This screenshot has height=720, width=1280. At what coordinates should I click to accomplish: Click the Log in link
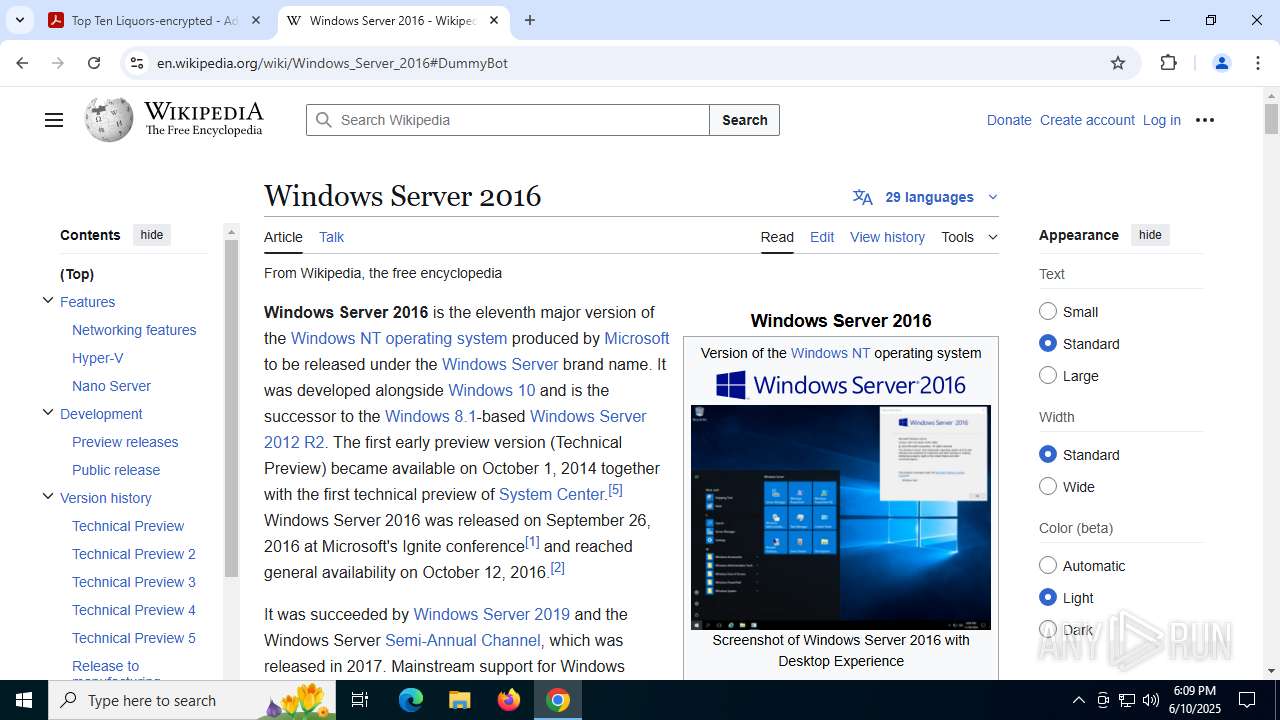coord(1161,120)
